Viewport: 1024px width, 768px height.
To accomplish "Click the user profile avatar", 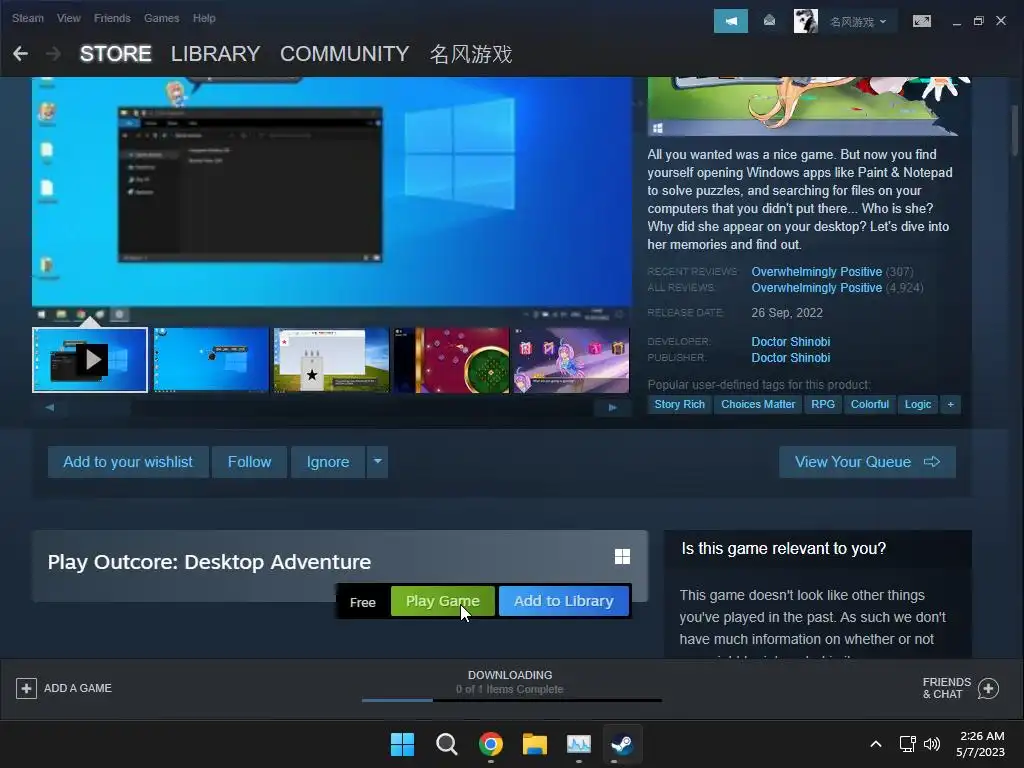I will click(x=805, y=21).
